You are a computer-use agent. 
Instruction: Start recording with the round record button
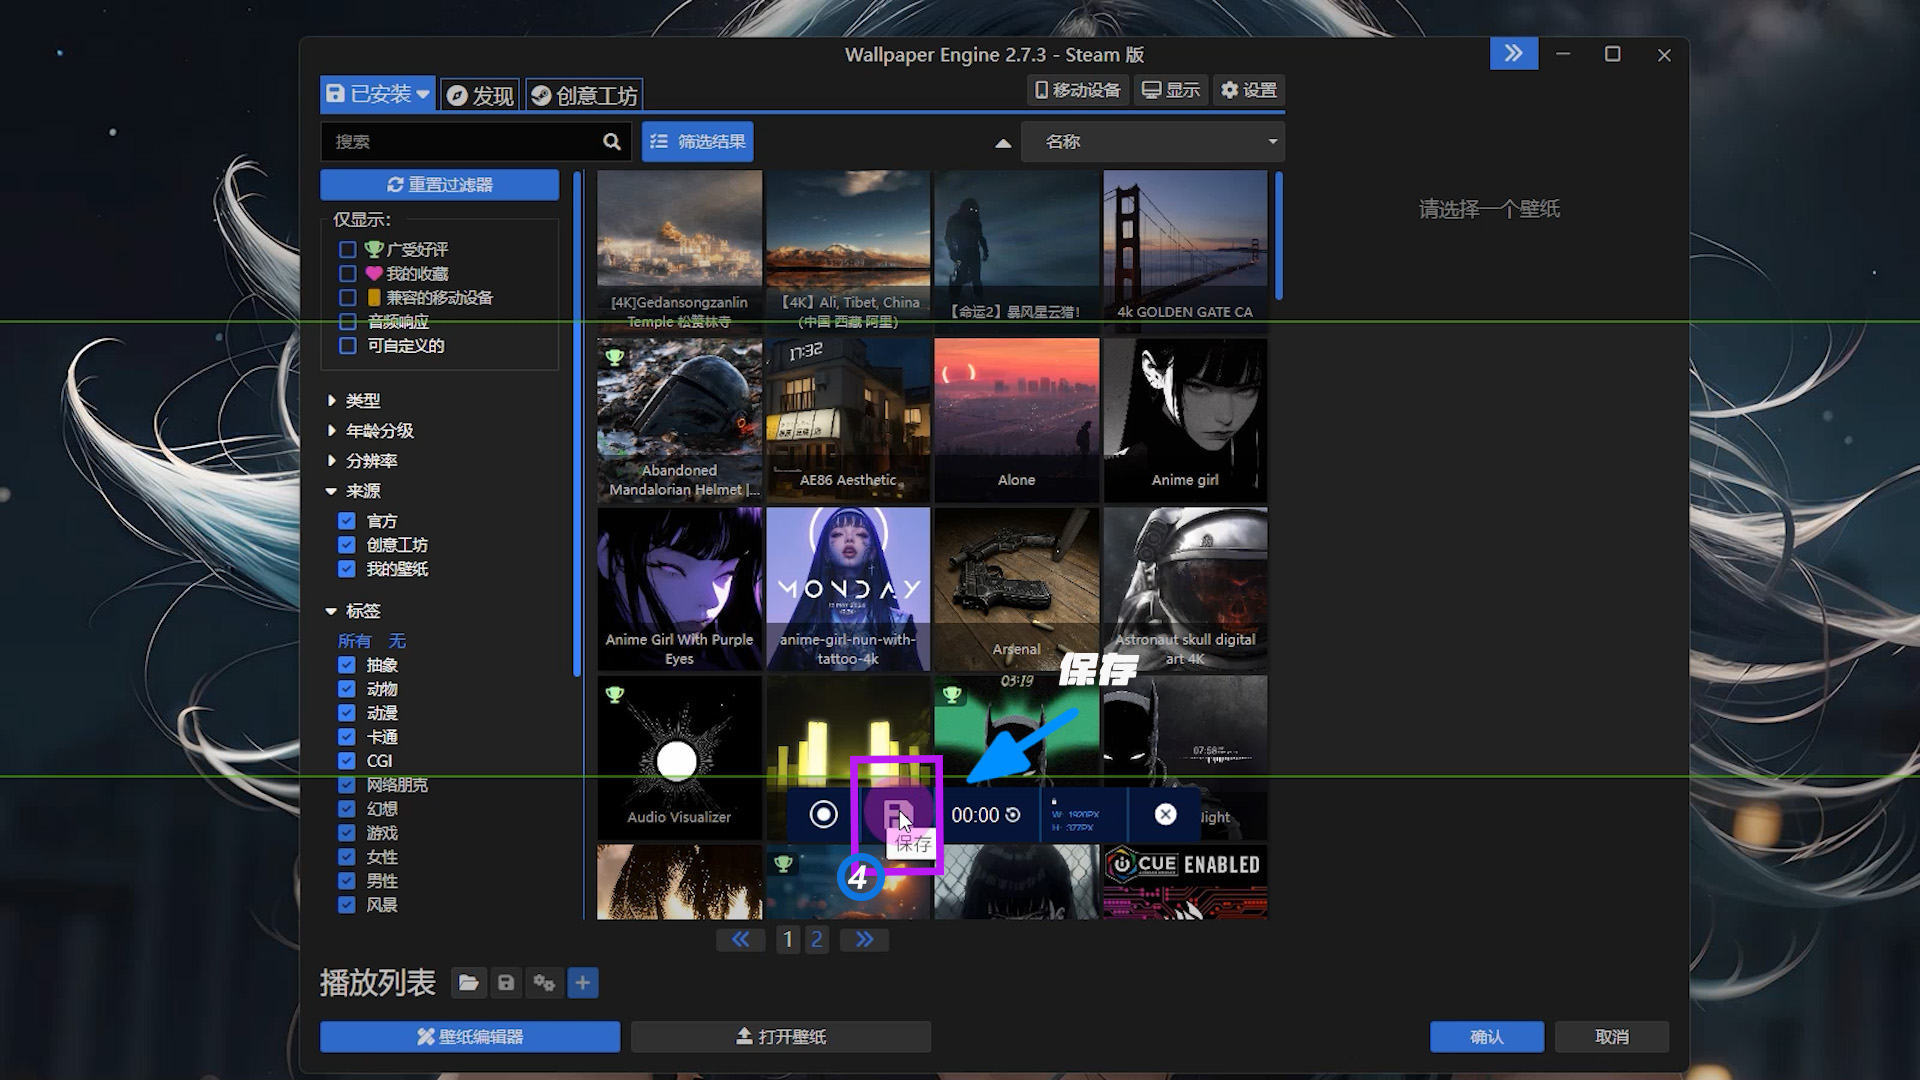click(x=824, y=815)
